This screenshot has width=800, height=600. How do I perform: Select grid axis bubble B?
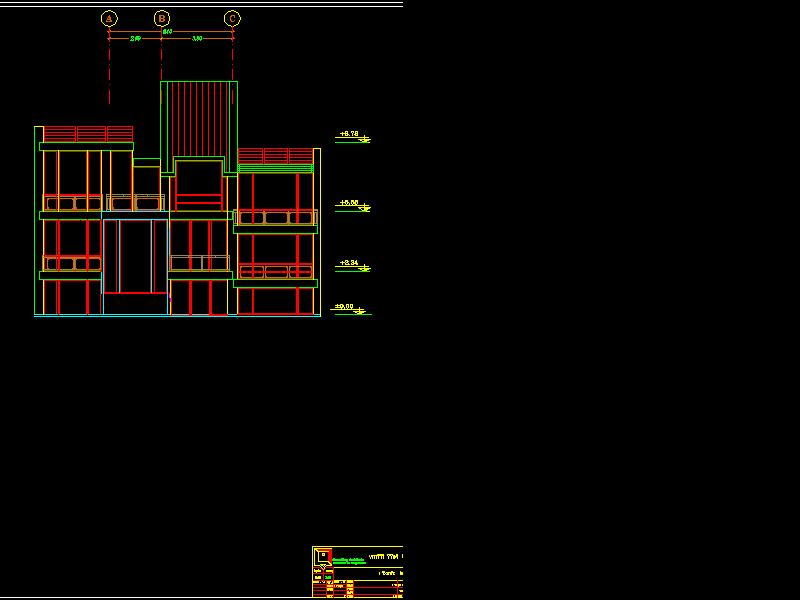tap(162, 18)
